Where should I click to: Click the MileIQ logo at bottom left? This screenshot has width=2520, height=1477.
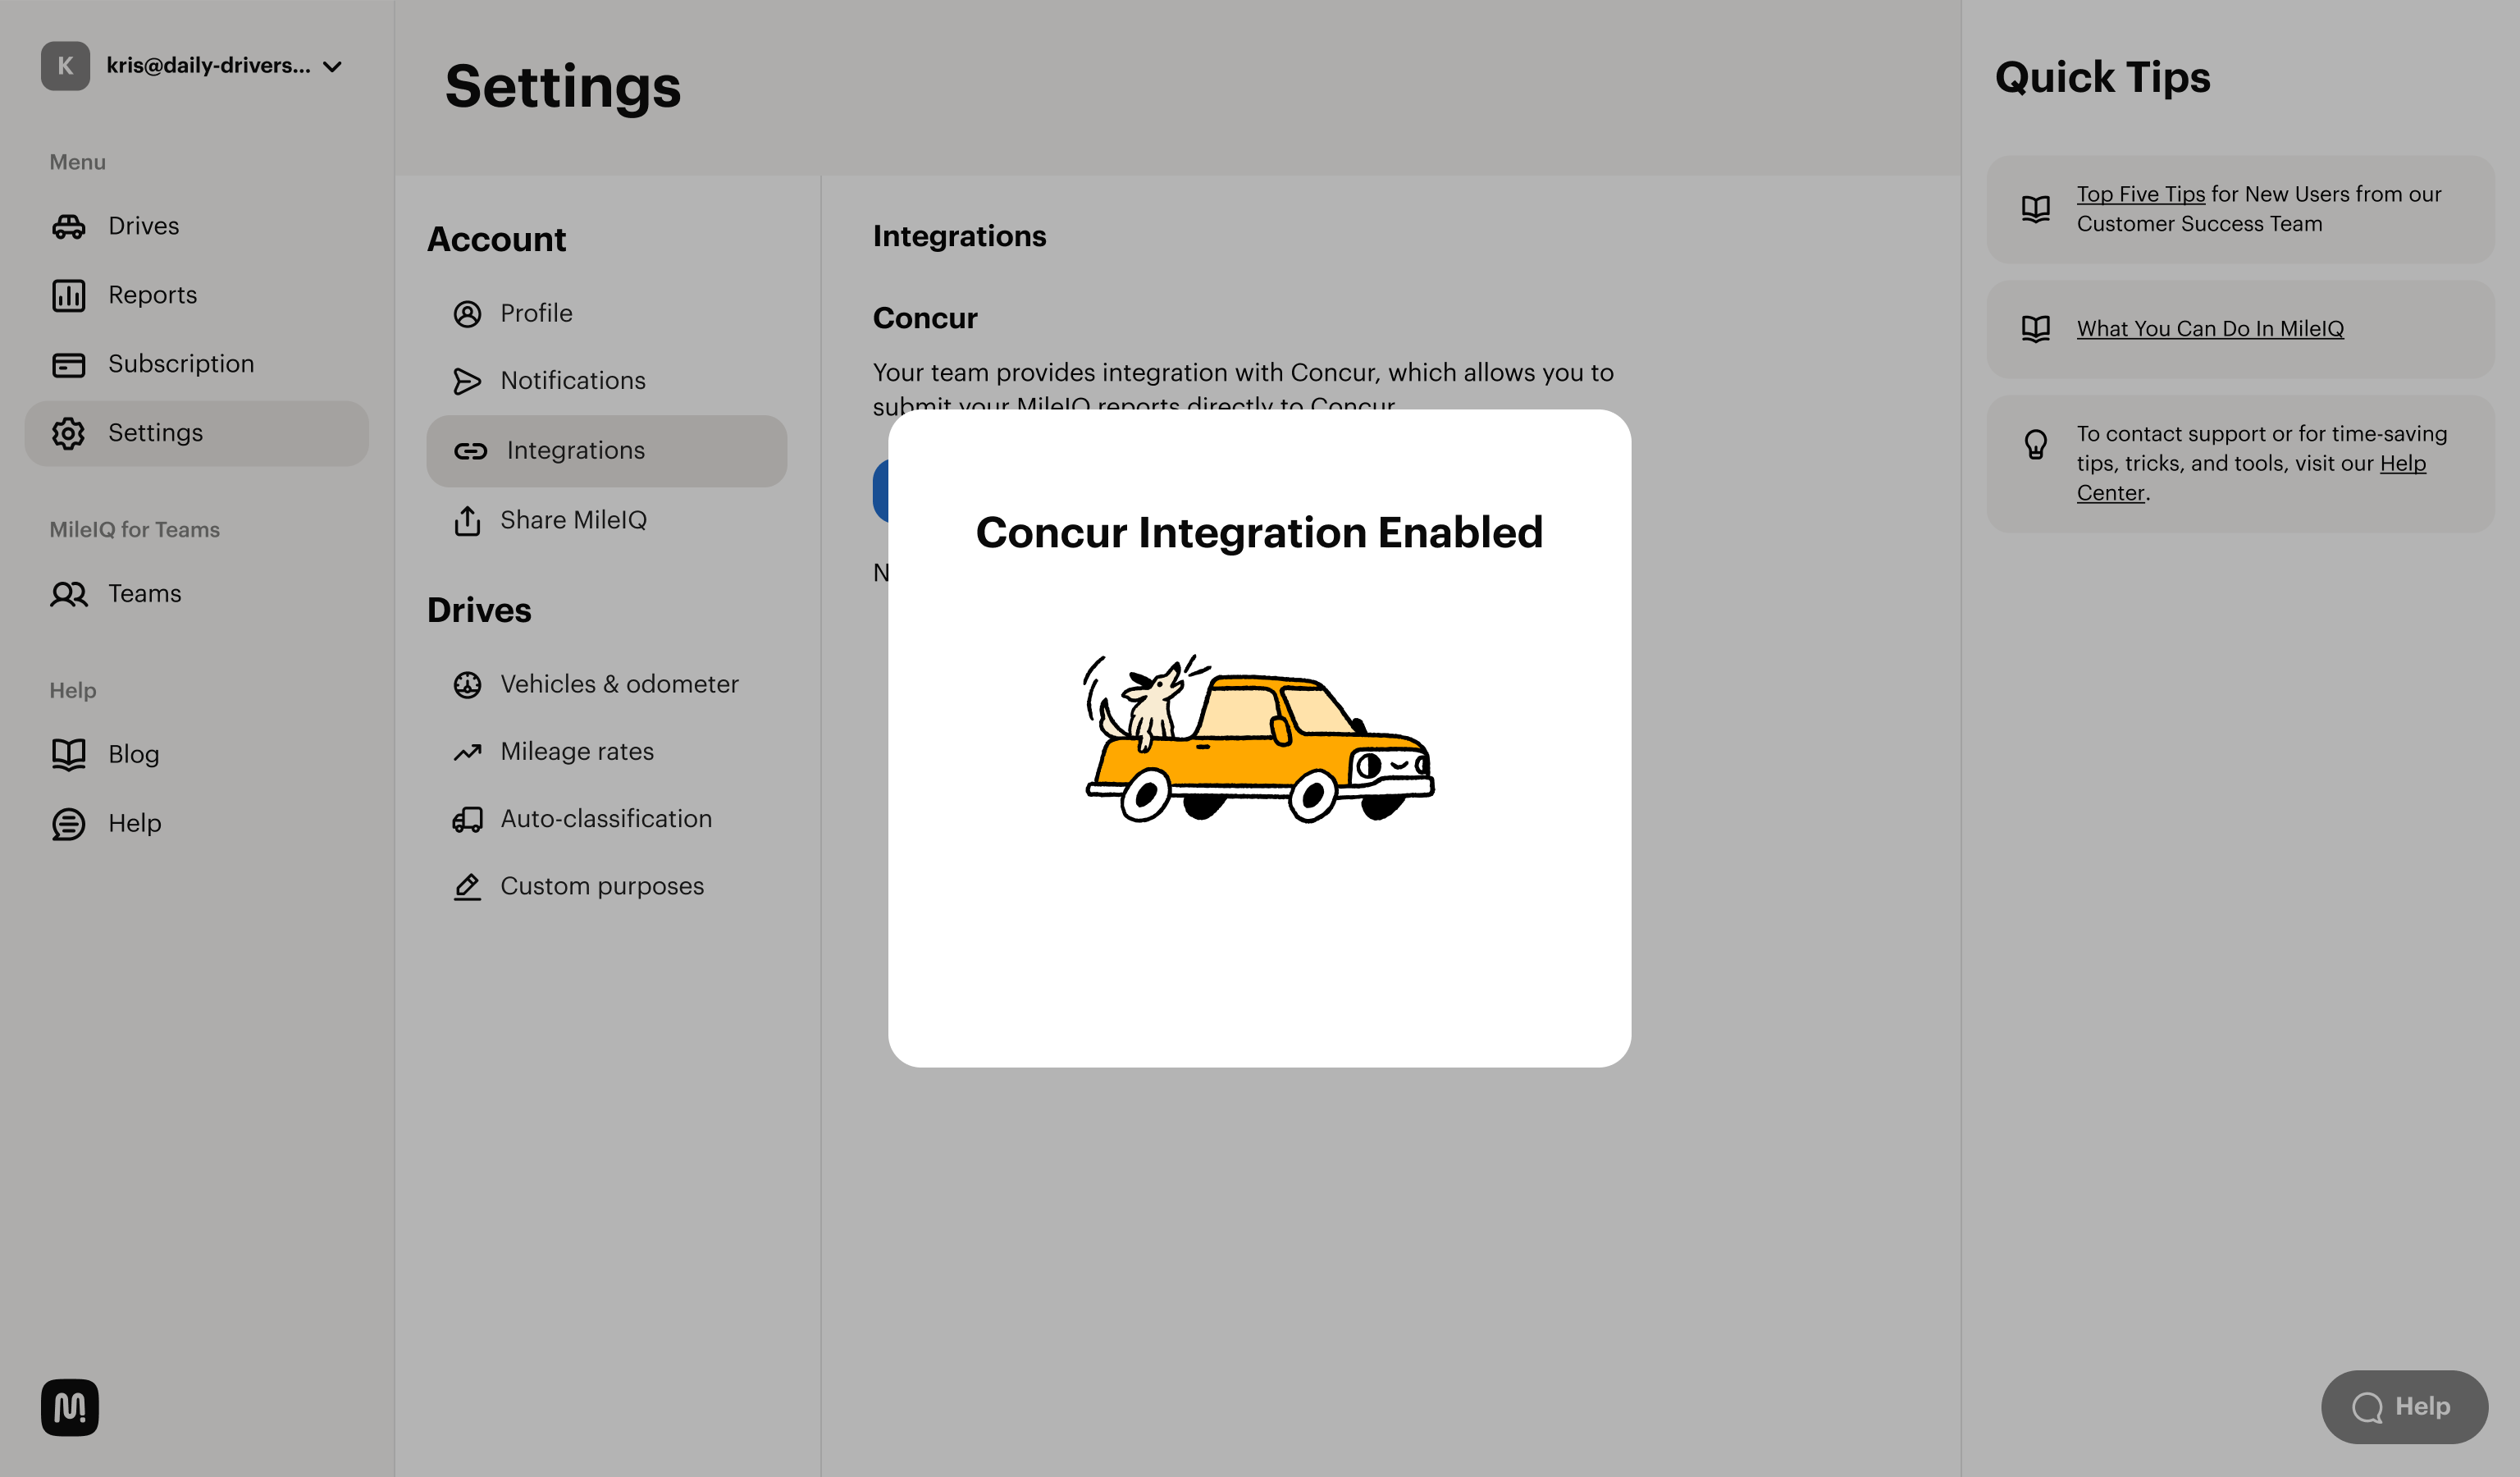coord(70,1407)
